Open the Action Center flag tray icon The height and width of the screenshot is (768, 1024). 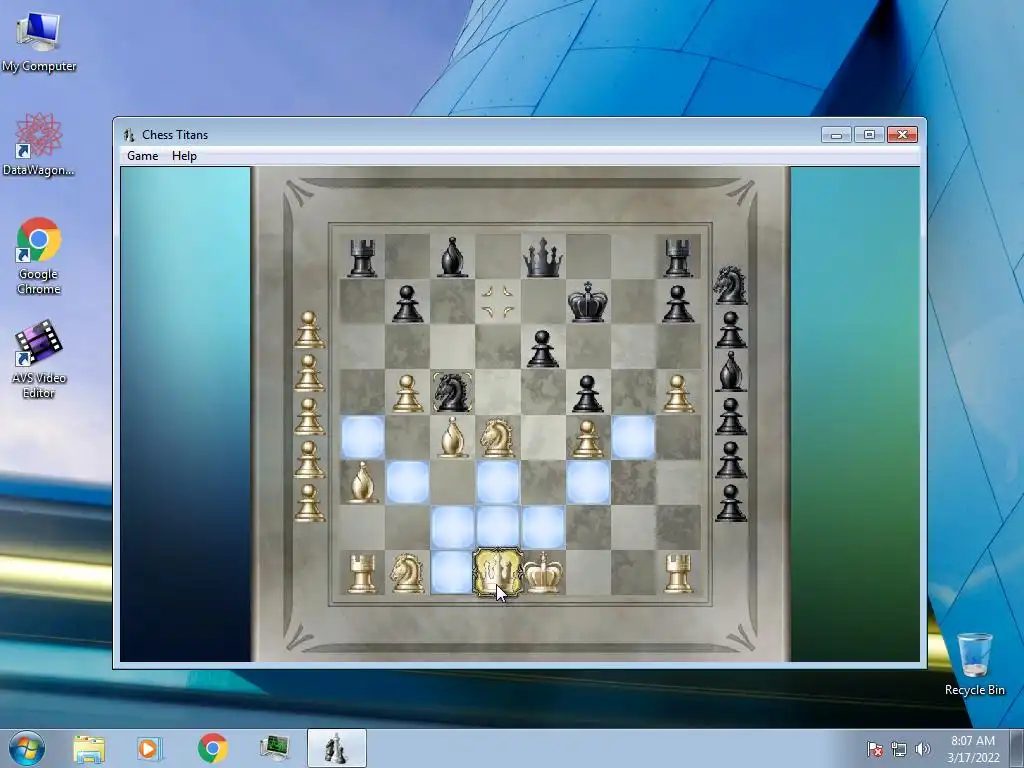click(x=875, y=749)
